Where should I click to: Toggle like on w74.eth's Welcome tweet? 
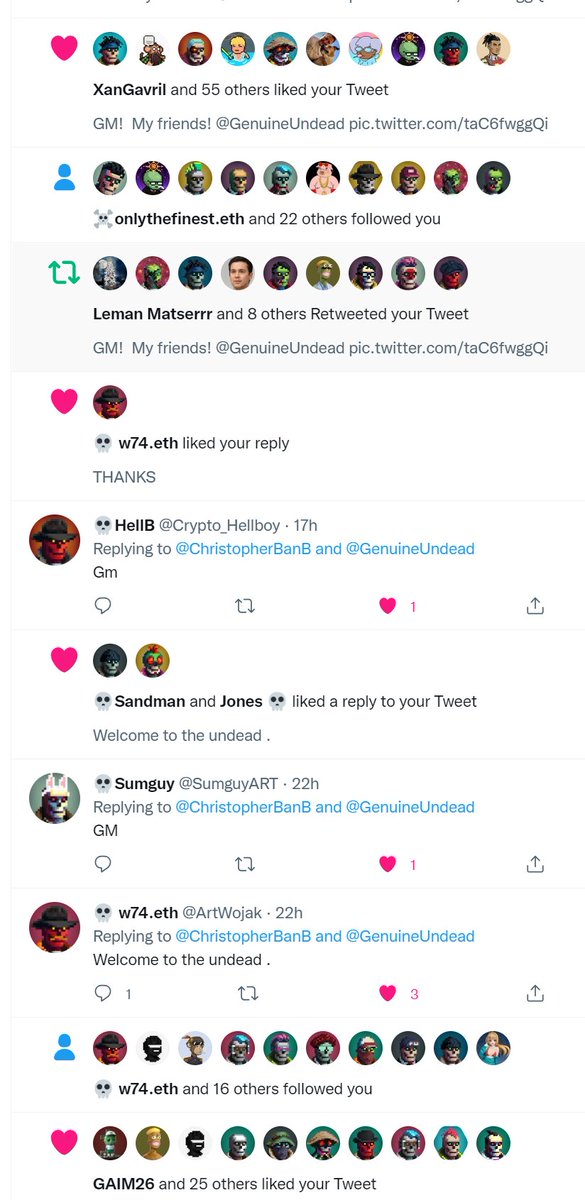point(388,993)
